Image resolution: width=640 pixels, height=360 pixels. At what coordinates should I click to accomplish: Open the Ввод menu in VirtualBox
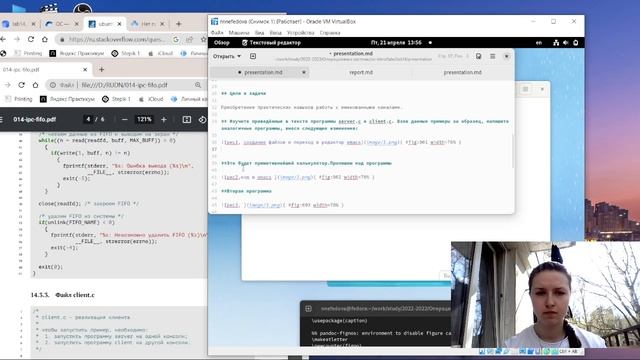(276, 33)
